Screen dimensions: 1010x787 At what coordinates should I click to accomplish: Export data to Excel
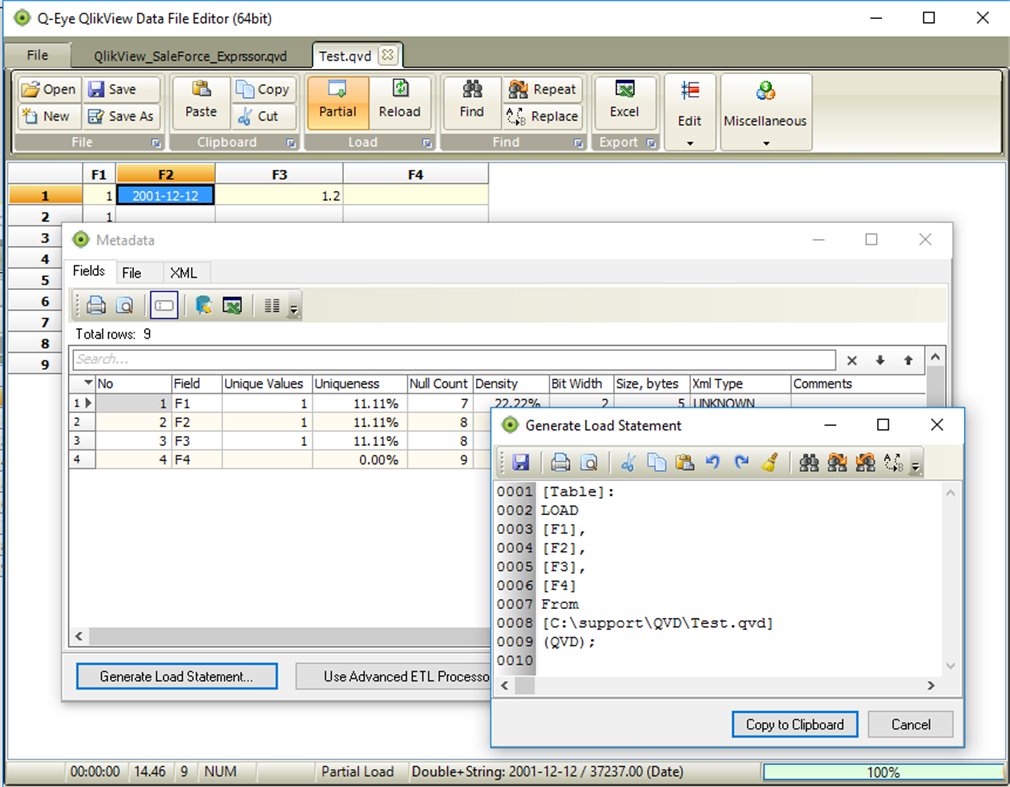tap(624, 102)
